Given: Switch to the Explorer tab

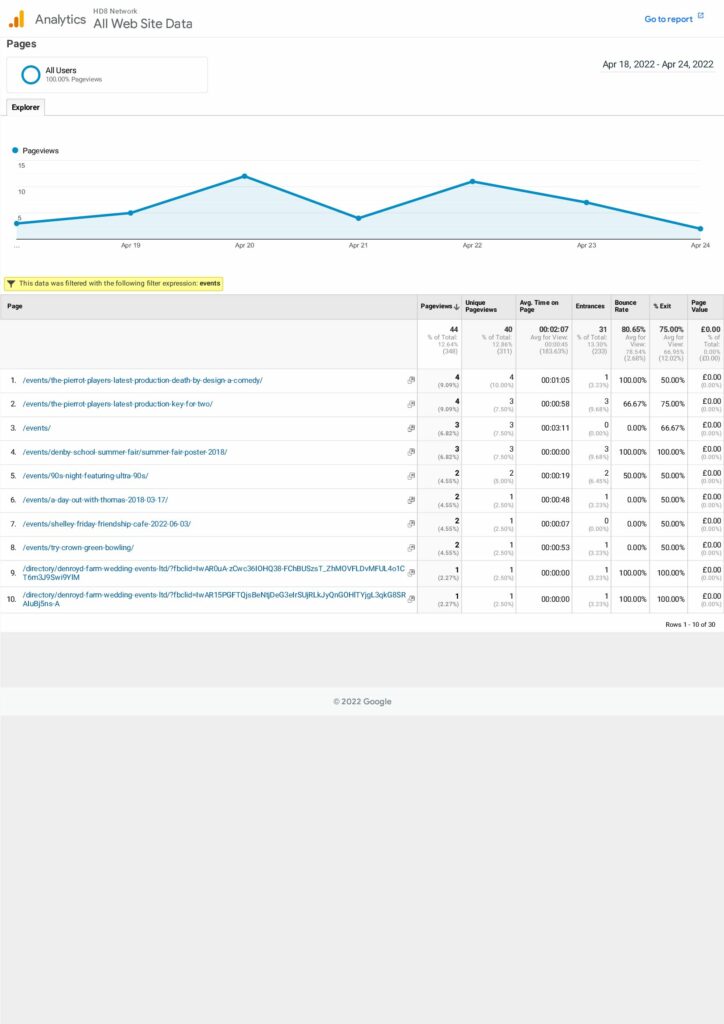Looking at the screenshot, I should pyautogui.click(x=25, y=107).
